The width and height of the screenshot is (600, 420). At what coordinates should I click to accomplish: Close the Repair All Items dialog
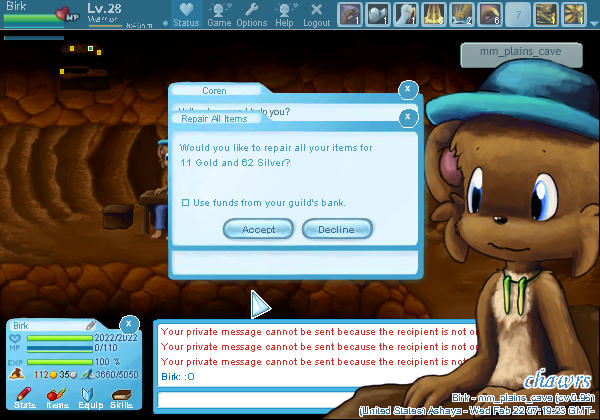tap(407, 117)
